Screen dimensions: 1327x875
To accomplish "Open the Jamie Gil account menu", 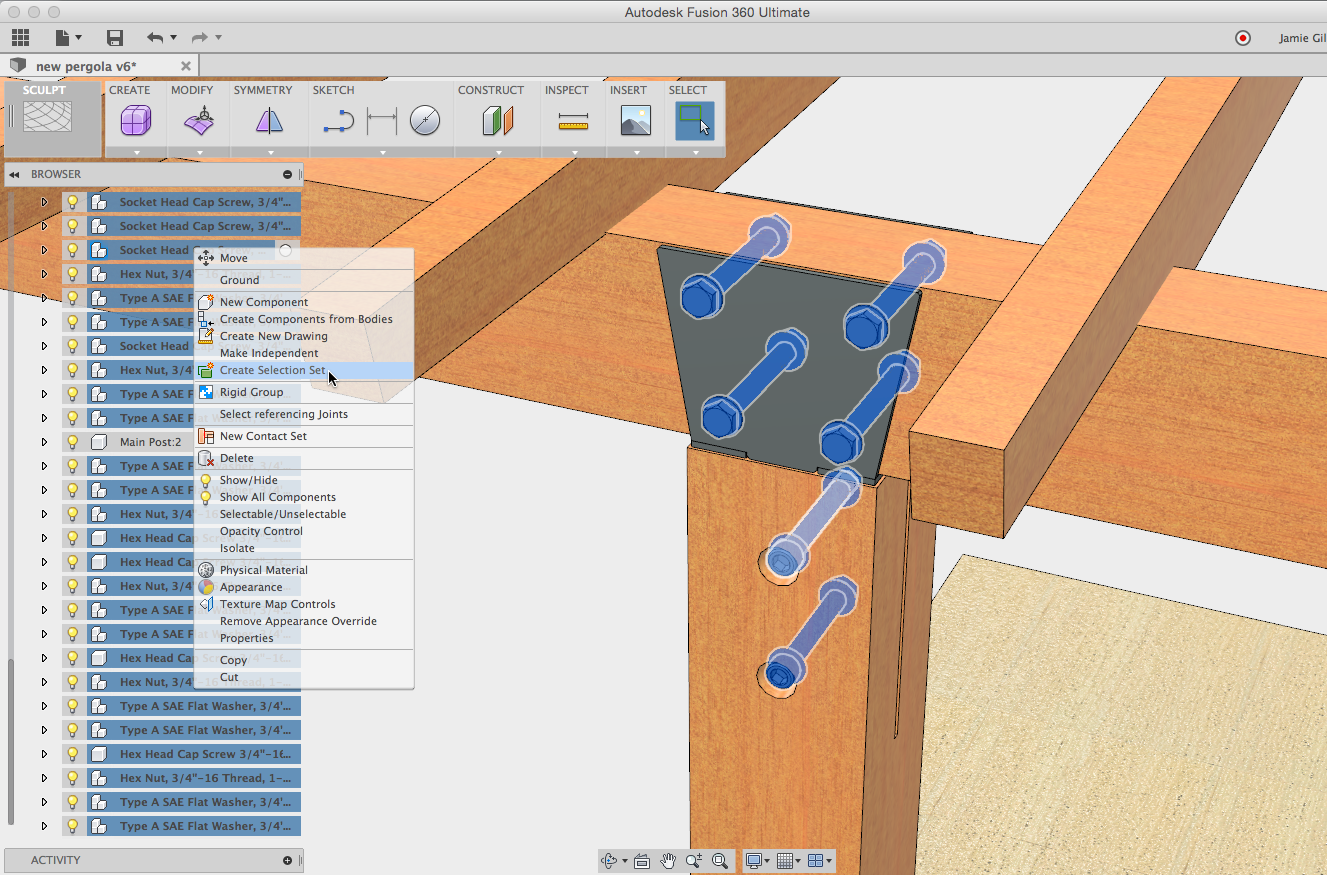I will point(1302,38).
